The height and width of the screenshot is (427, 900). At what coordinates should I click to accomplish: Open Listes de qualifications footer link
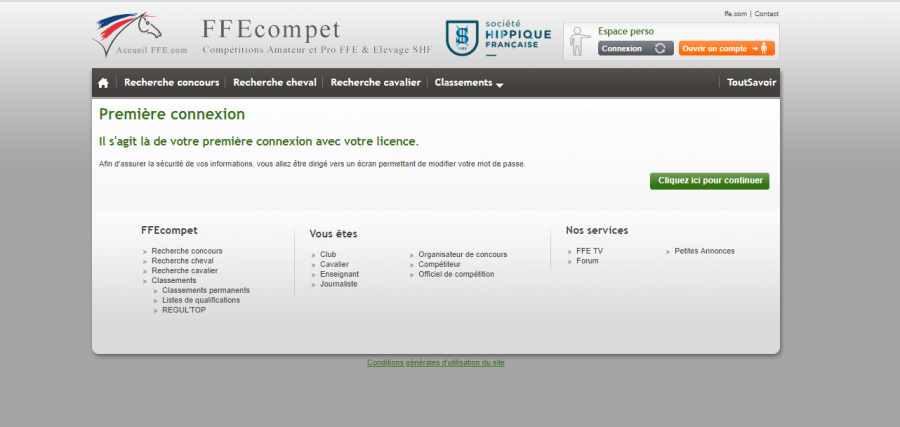pos(201,300)
